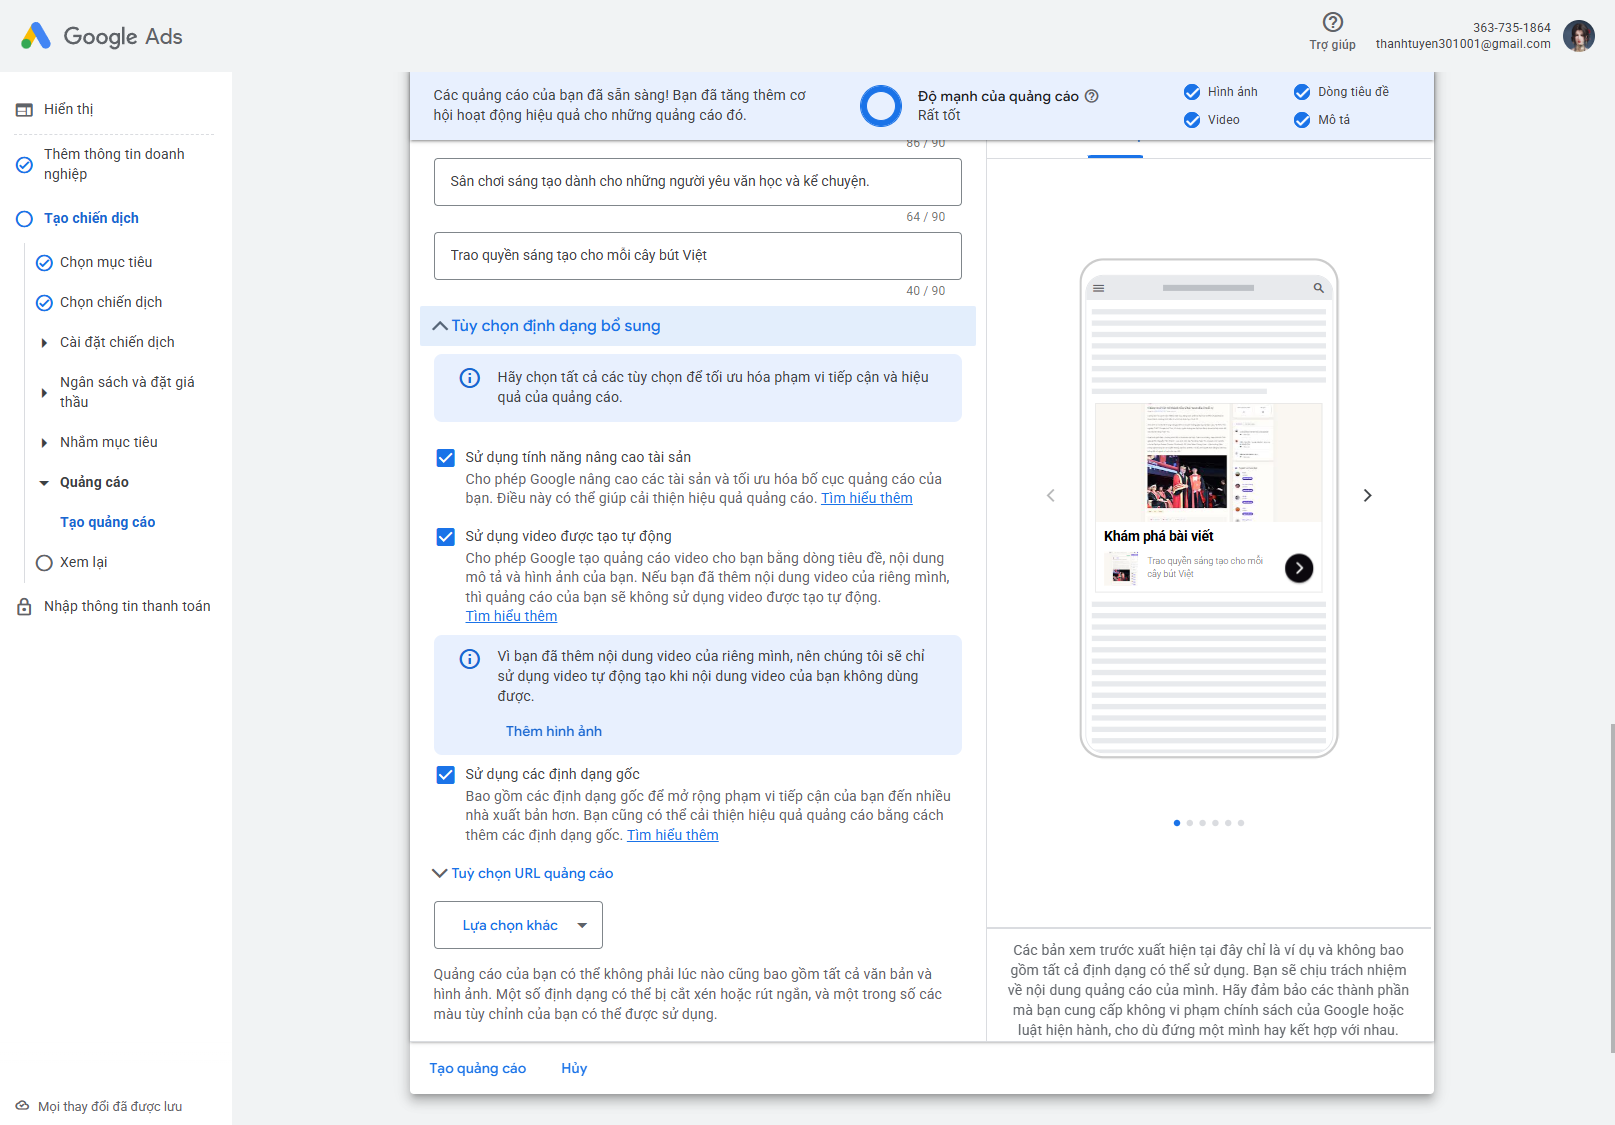
Task: Click the Khám phá bài viết preview headline
Action: [1159, 536]
